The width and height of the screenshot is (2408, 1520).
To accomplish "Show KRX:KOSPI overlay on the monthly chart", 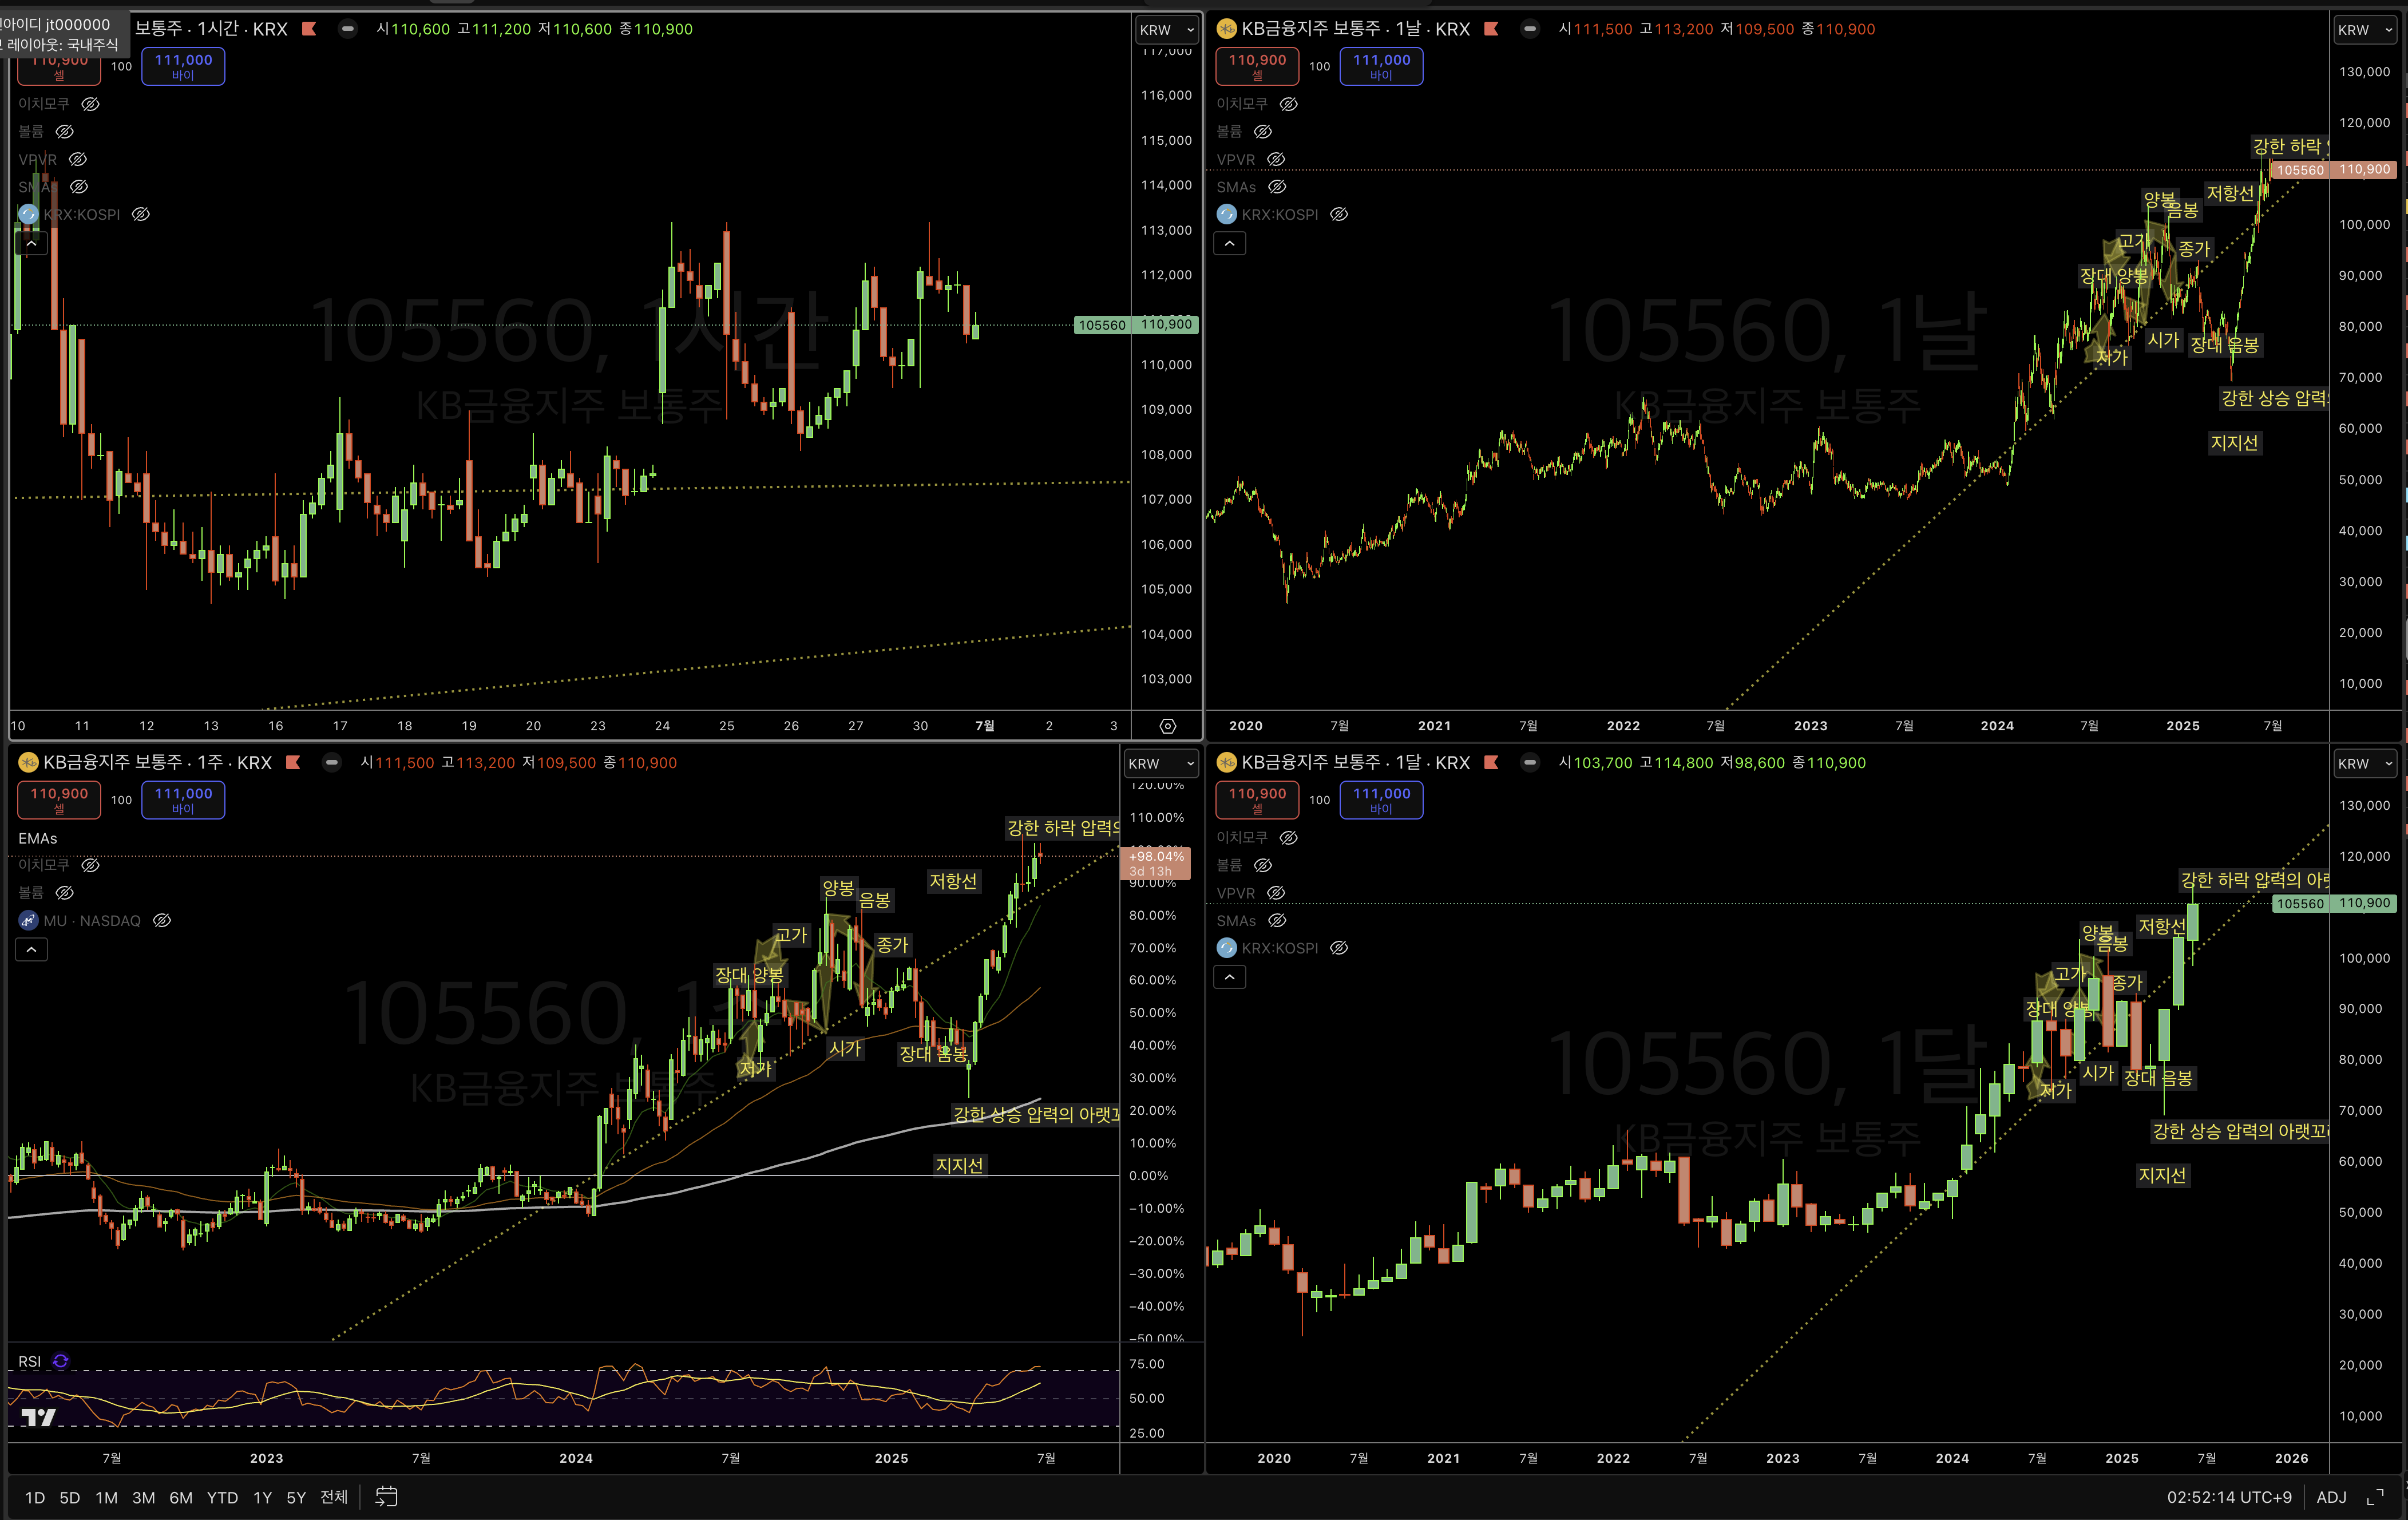I will pos(1339,947).
